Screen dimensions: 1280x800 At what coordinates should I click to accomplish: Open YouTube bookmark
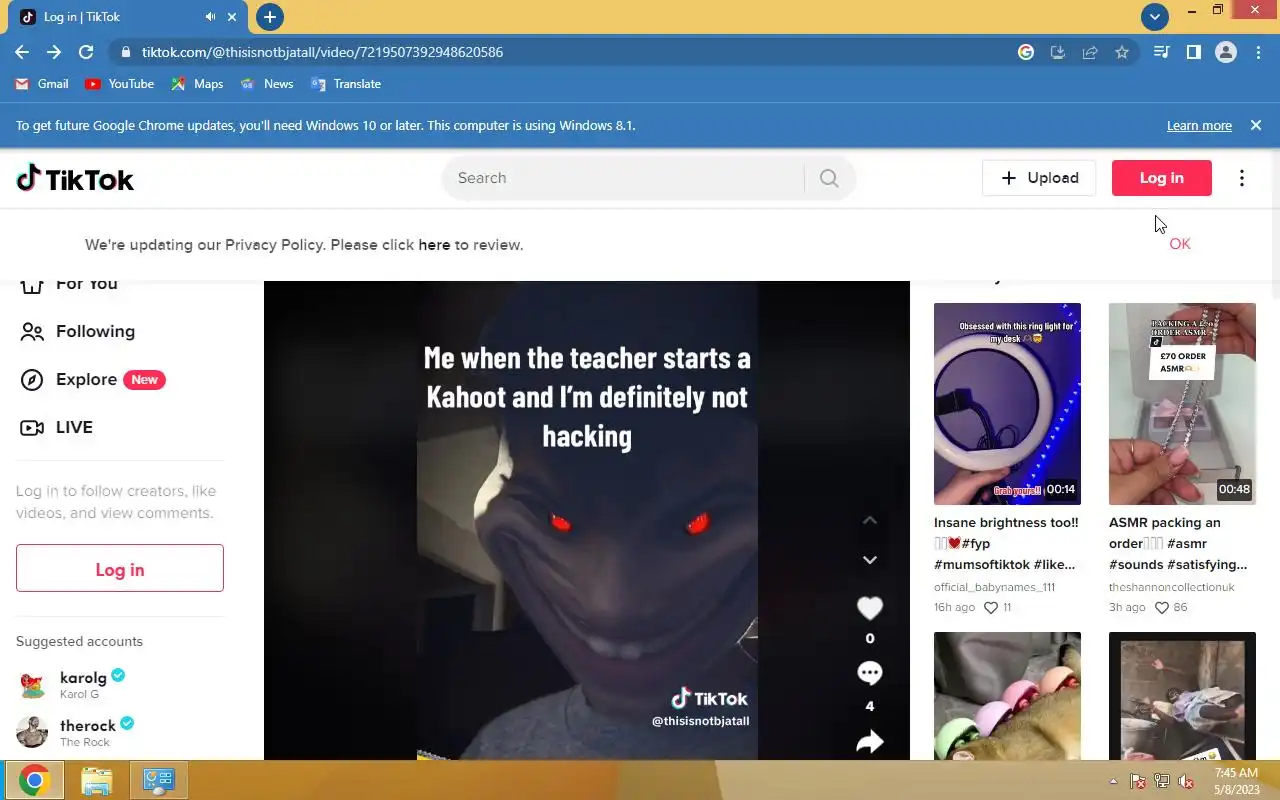pyautogui.click(x=120, y=84)
